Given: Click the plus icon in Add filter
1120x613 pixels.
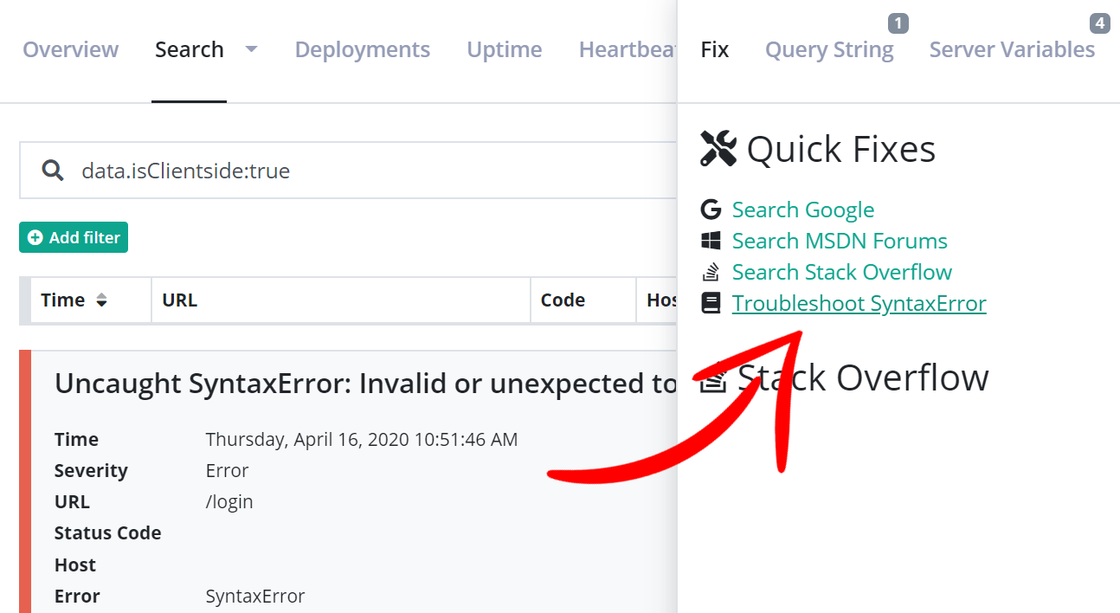Looking at the screenshot, I should pyautogui.click(x=35, y=237).
